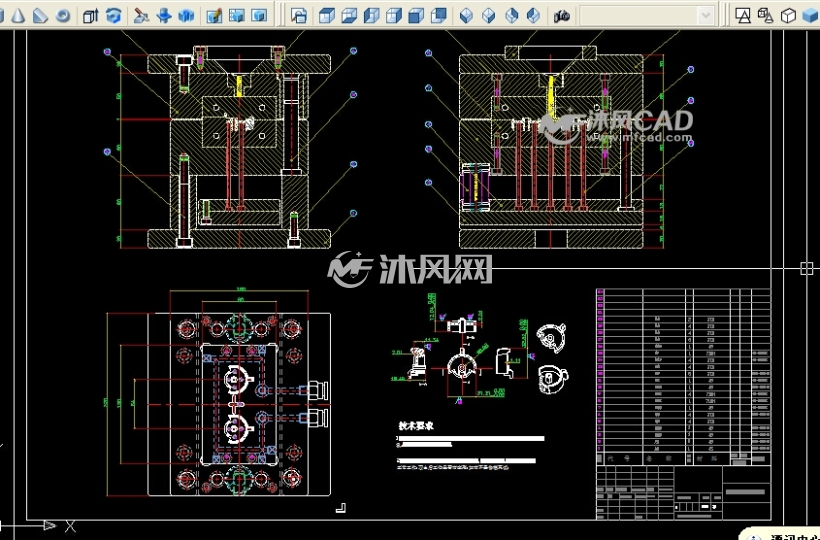
Task: Select the Cone solid tool
Action: (18, 16)
